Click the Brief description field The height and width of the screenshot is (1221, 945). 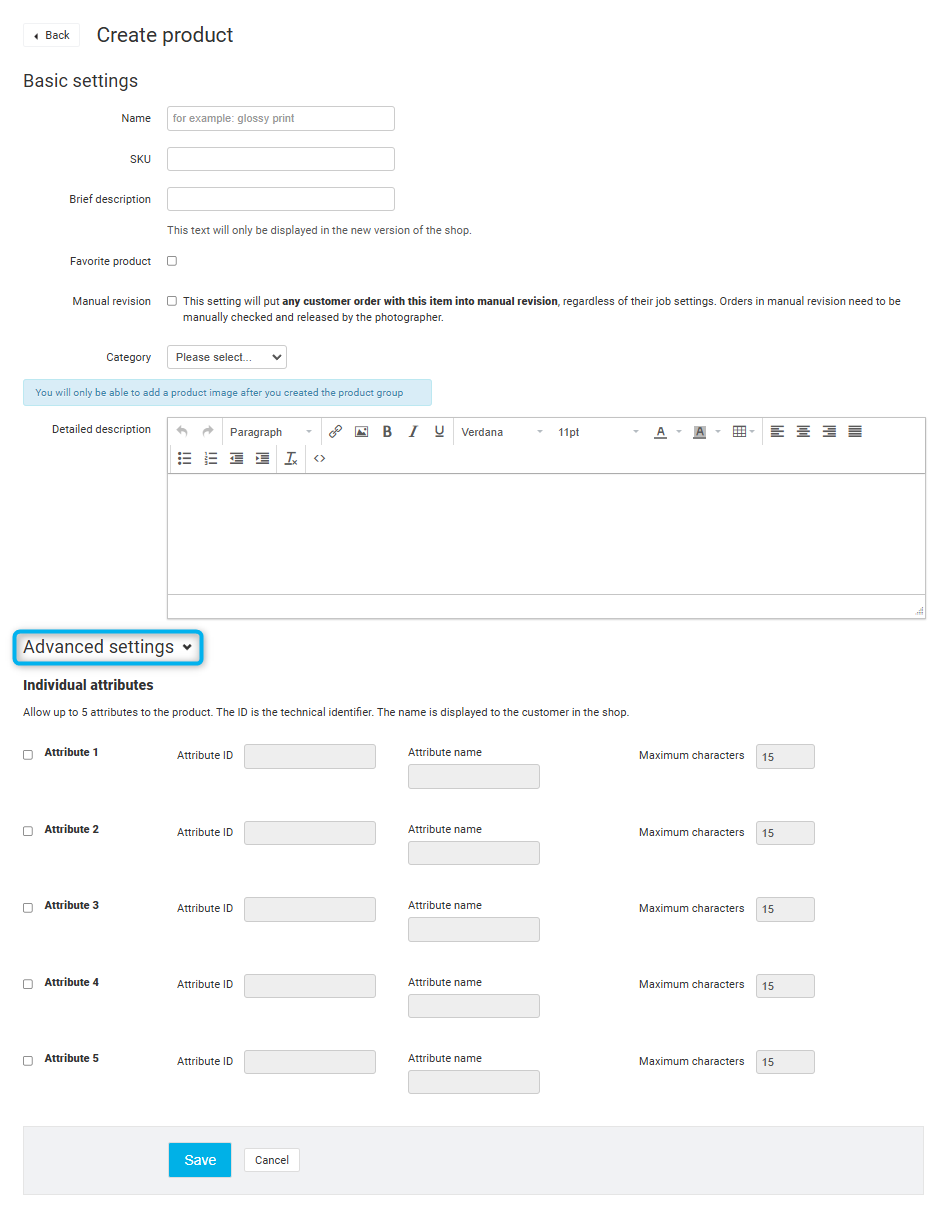coord(281,199)
